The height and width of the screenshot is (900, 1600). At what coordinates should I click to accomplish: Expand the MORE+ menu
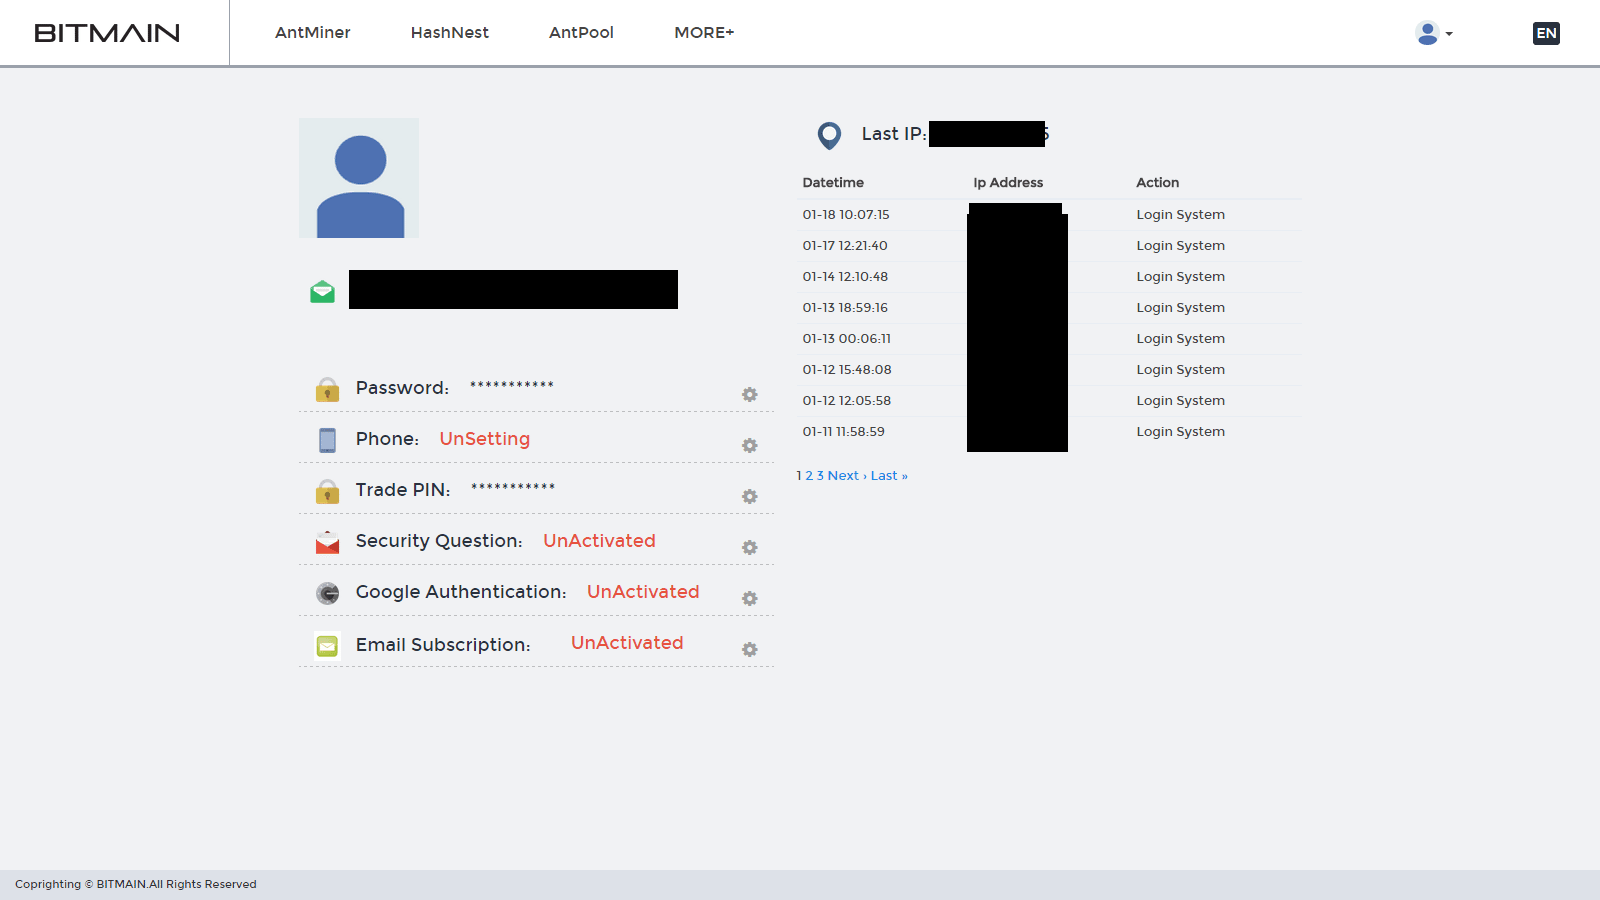[x=704, y=33]
